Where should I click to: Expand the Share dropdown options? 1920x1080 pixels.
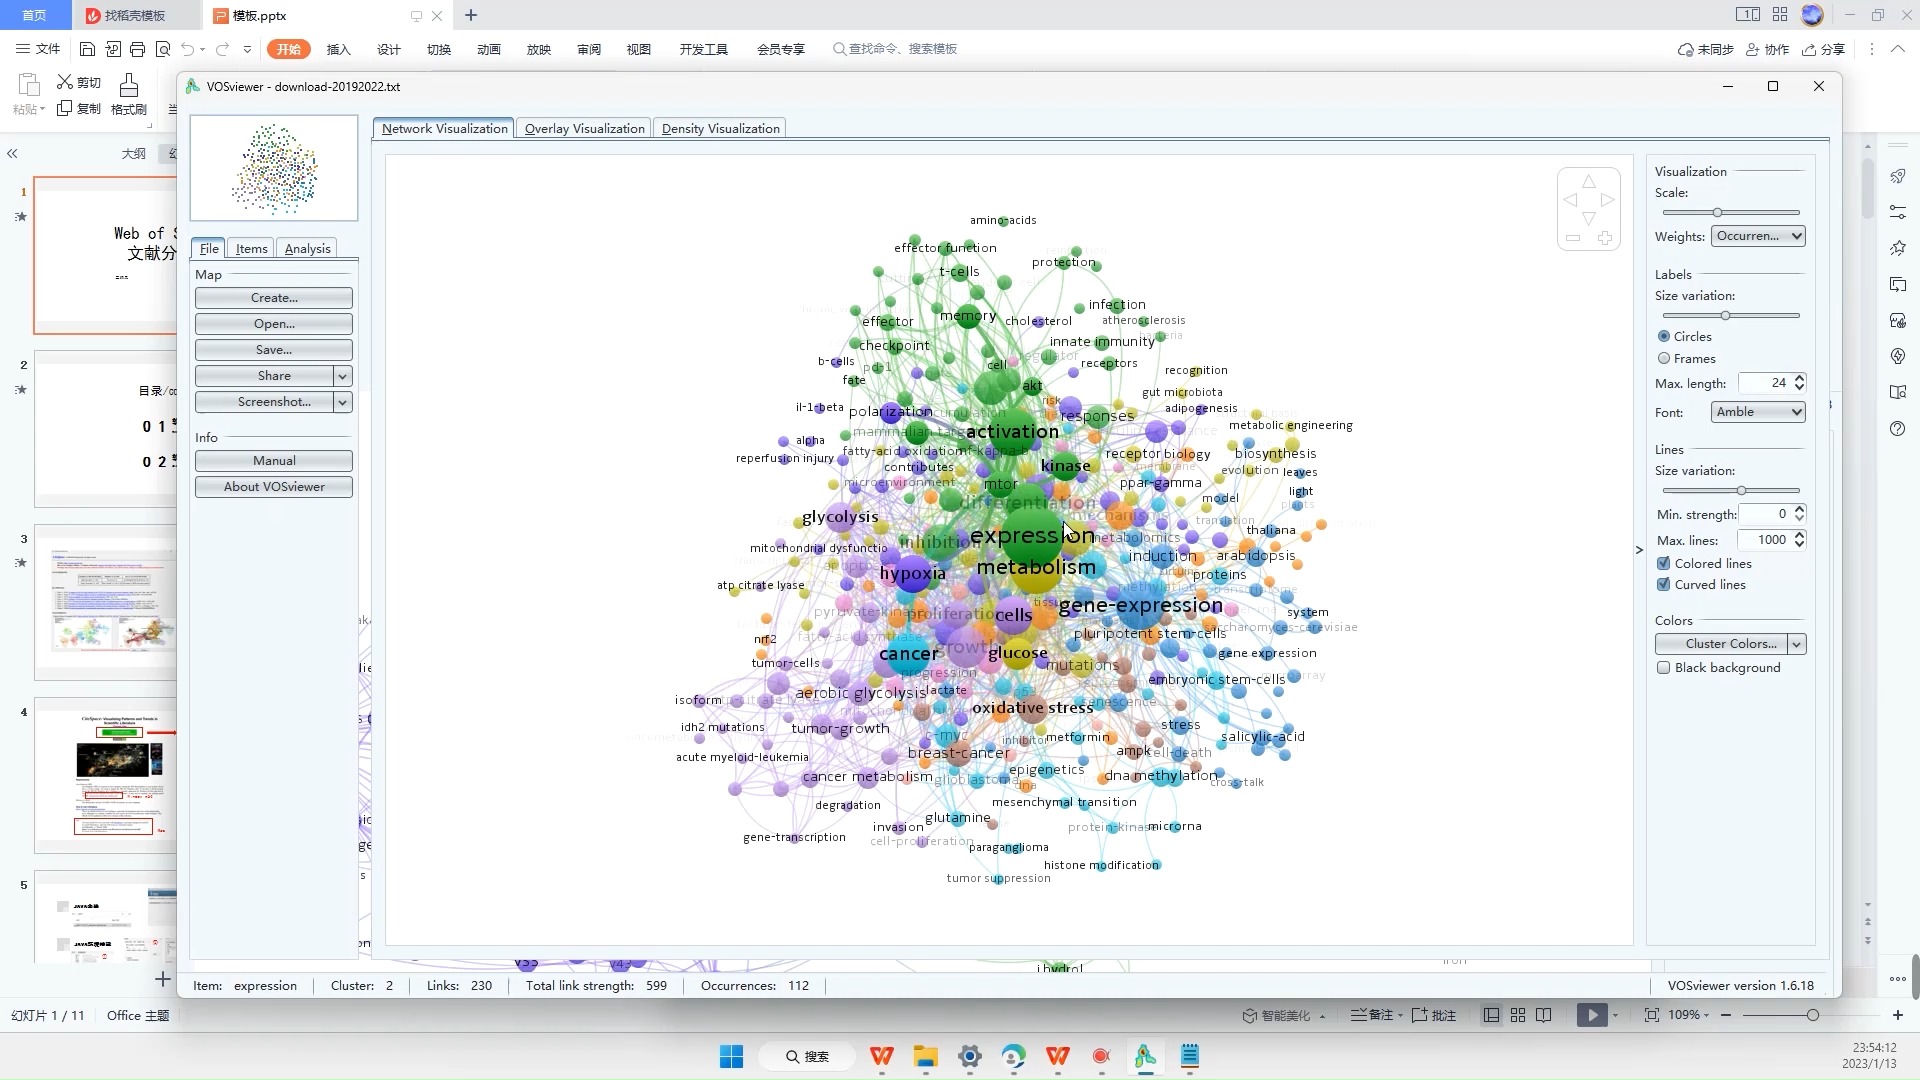click(x=343, y=376)
